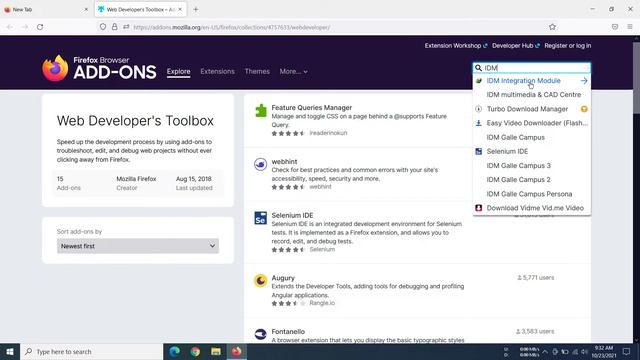
Task: Click the webhint add-on icon
Action: click(x=260, y=164)
